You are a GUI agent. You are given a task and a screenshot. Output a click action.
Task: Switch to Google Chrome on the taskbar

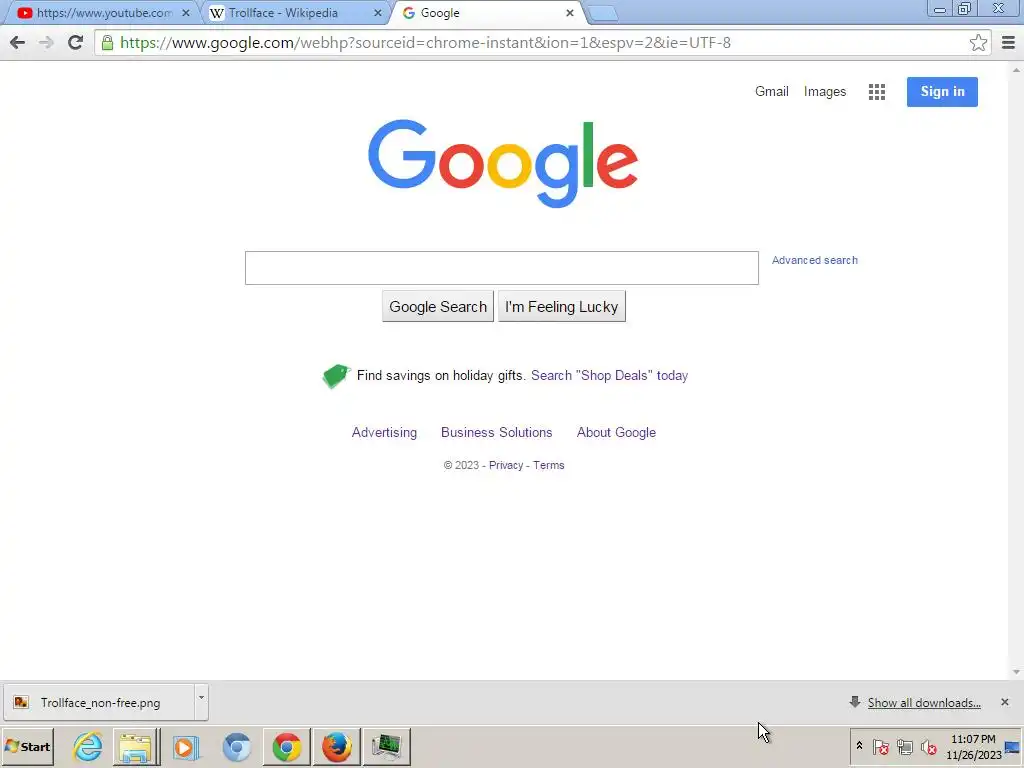pyautogui.click(x=287, y=746)
